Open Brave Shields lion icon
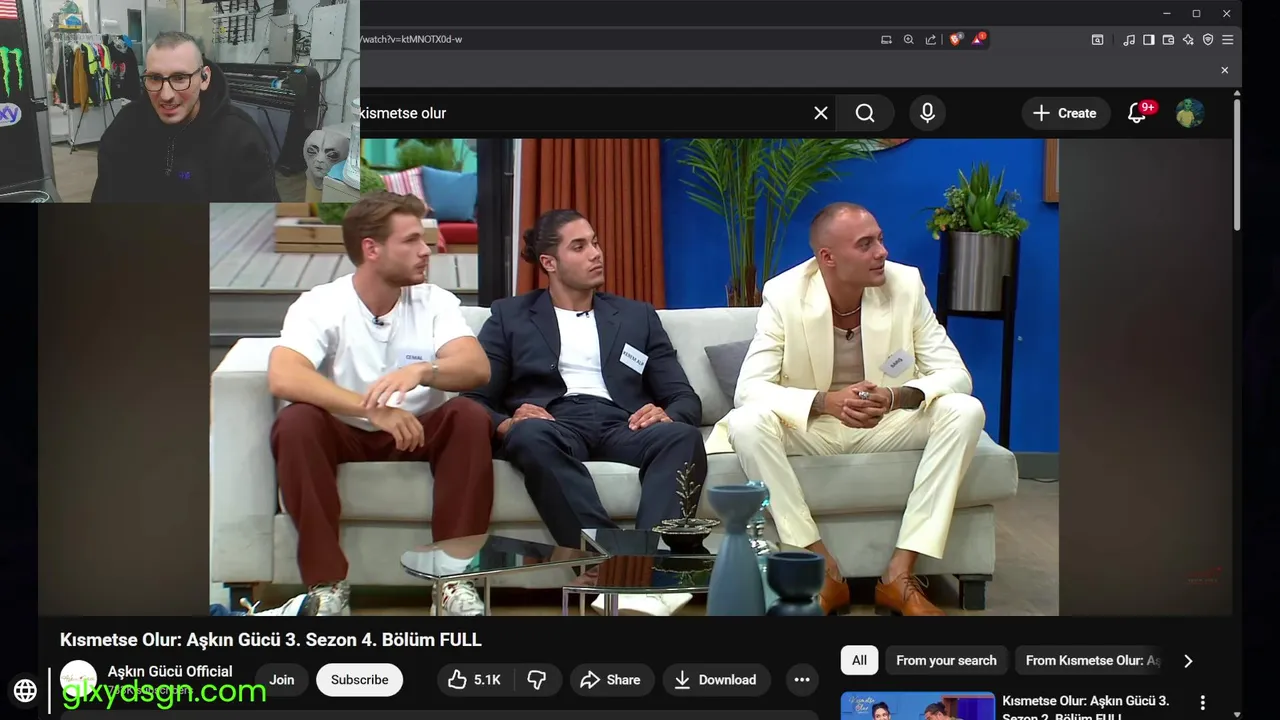Screen dimensions: 1280x720 coord(956,39)
